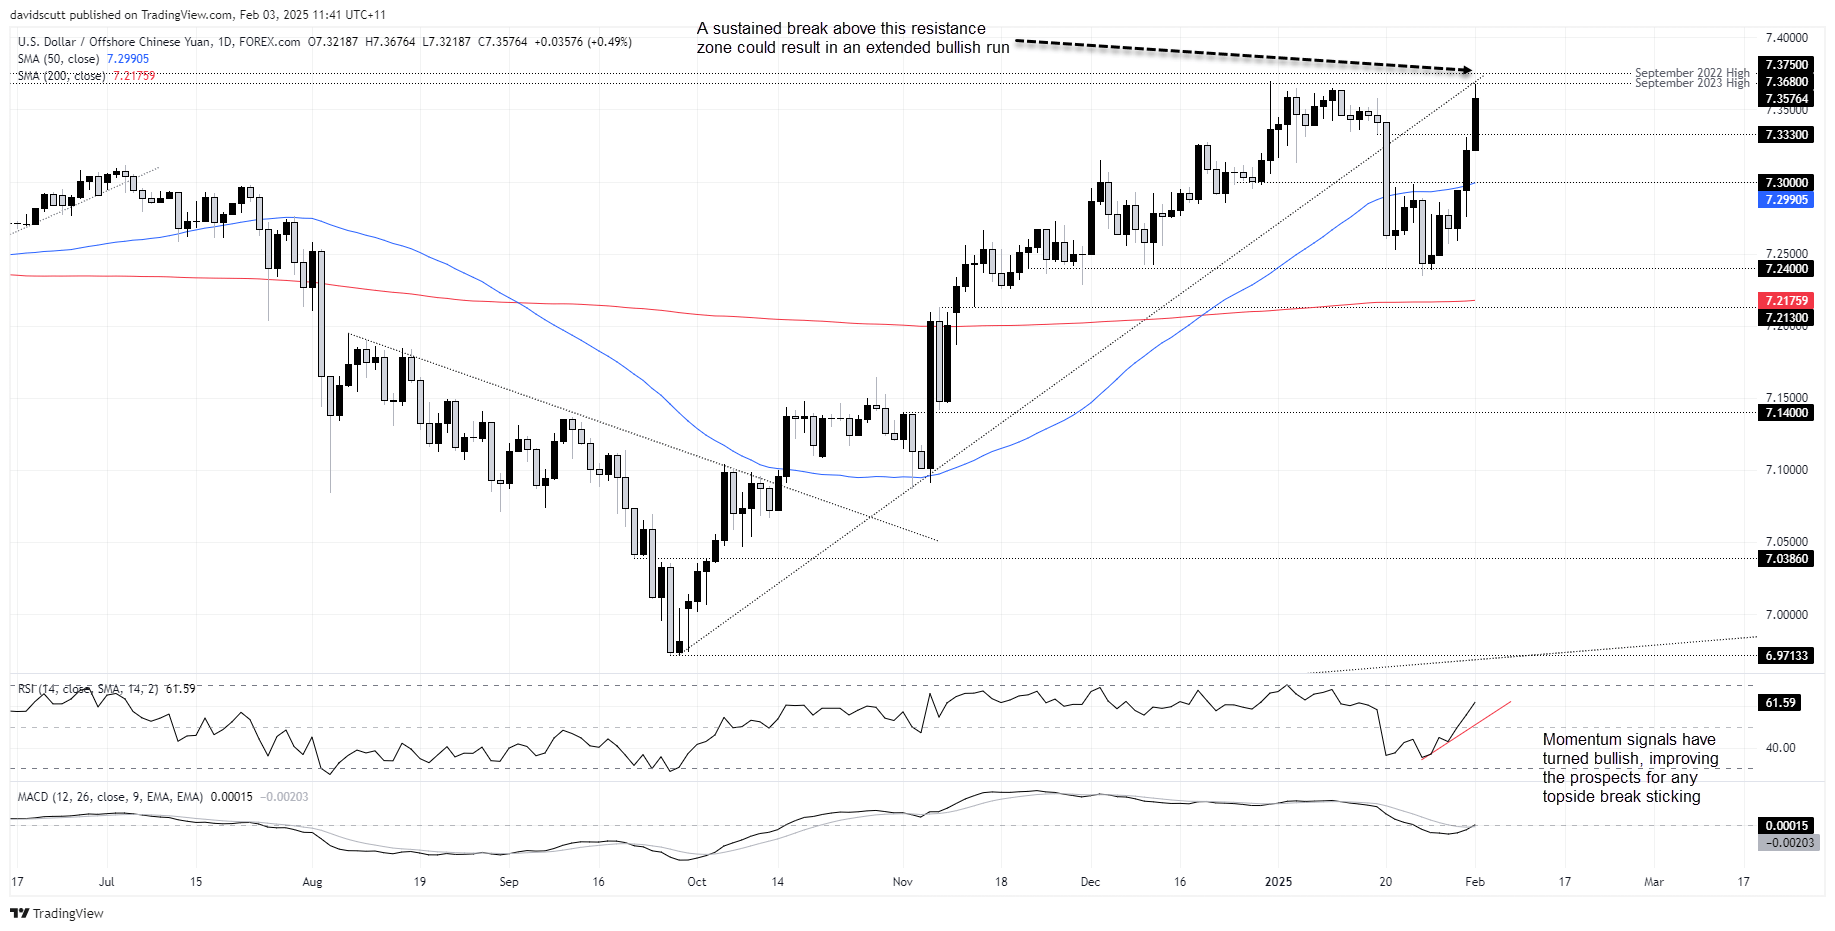Click the 7.24000 price level label
Screen dimensions: 1835x931
pyautogui.click(x=1786, y=269)
